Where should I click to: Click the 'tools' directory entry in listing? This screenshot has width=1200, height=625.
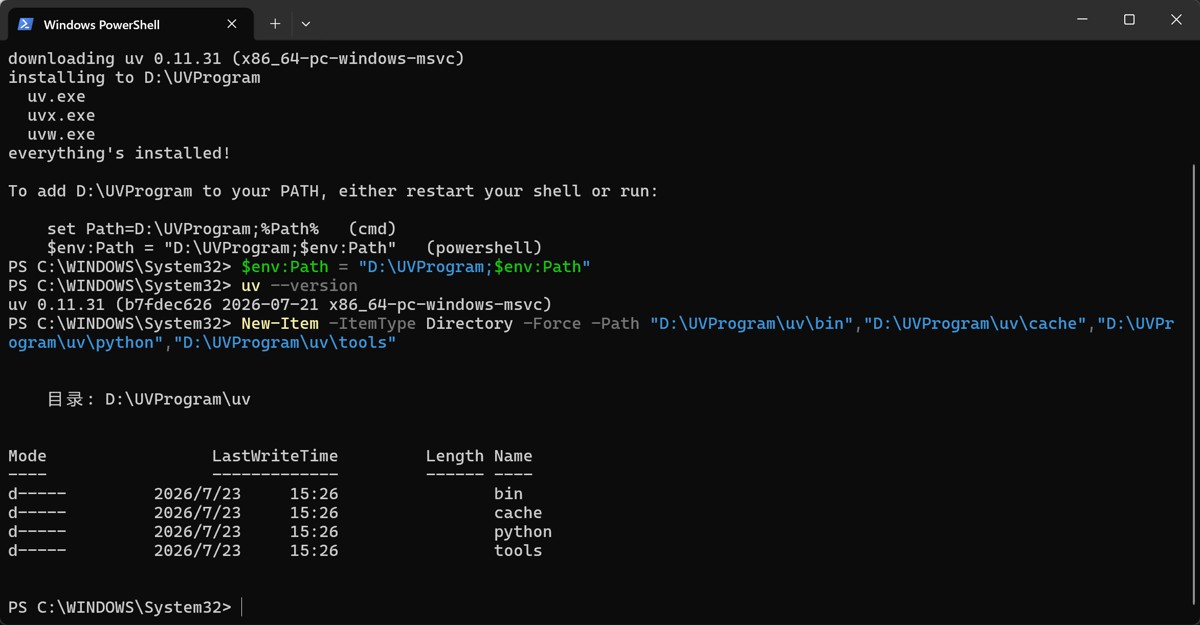pyautogui.click(x=518, y=551)
